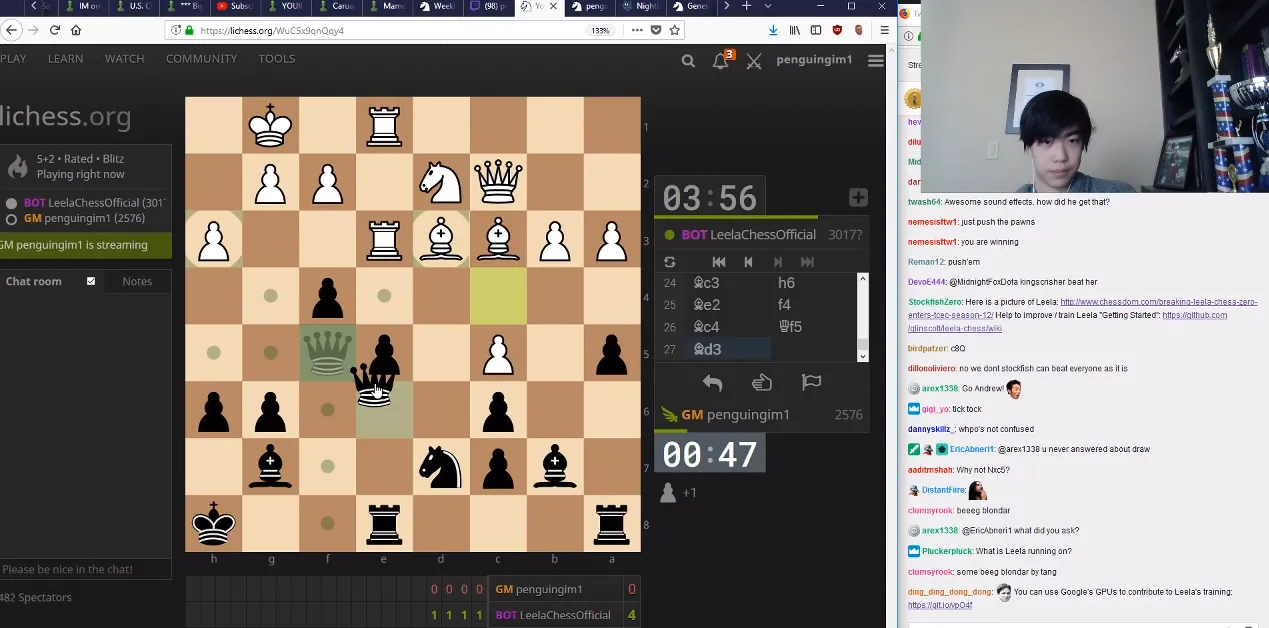Jump to the last move

coord(808,262)
